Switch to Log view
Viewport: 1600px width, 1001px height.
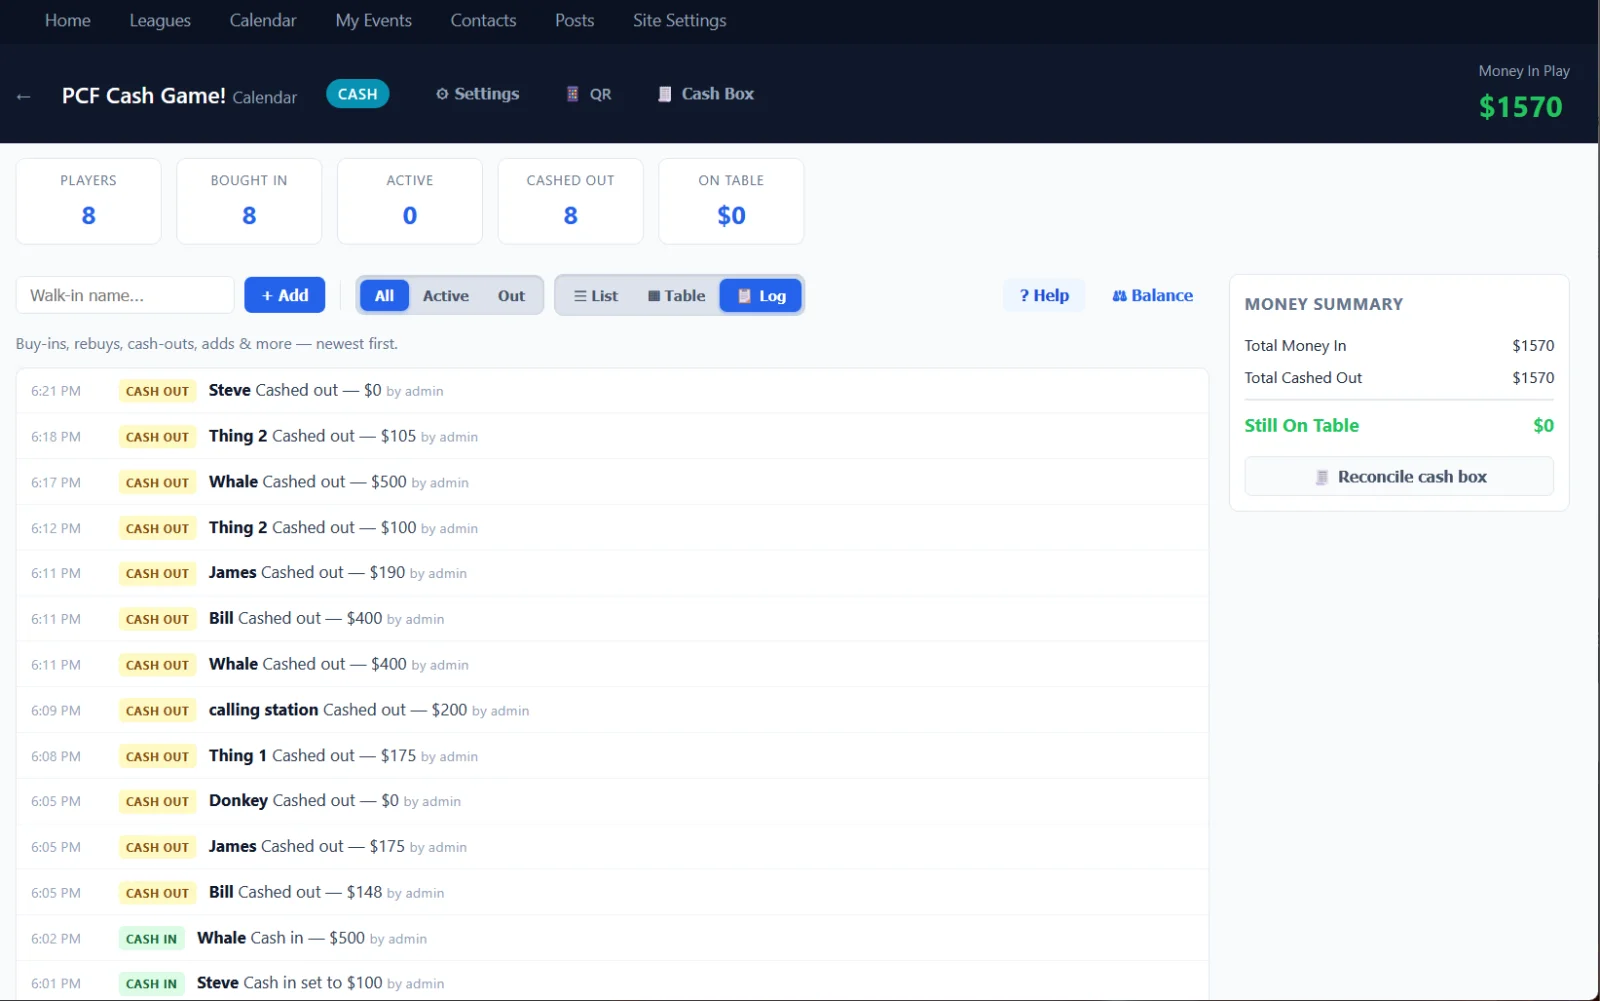761,296
